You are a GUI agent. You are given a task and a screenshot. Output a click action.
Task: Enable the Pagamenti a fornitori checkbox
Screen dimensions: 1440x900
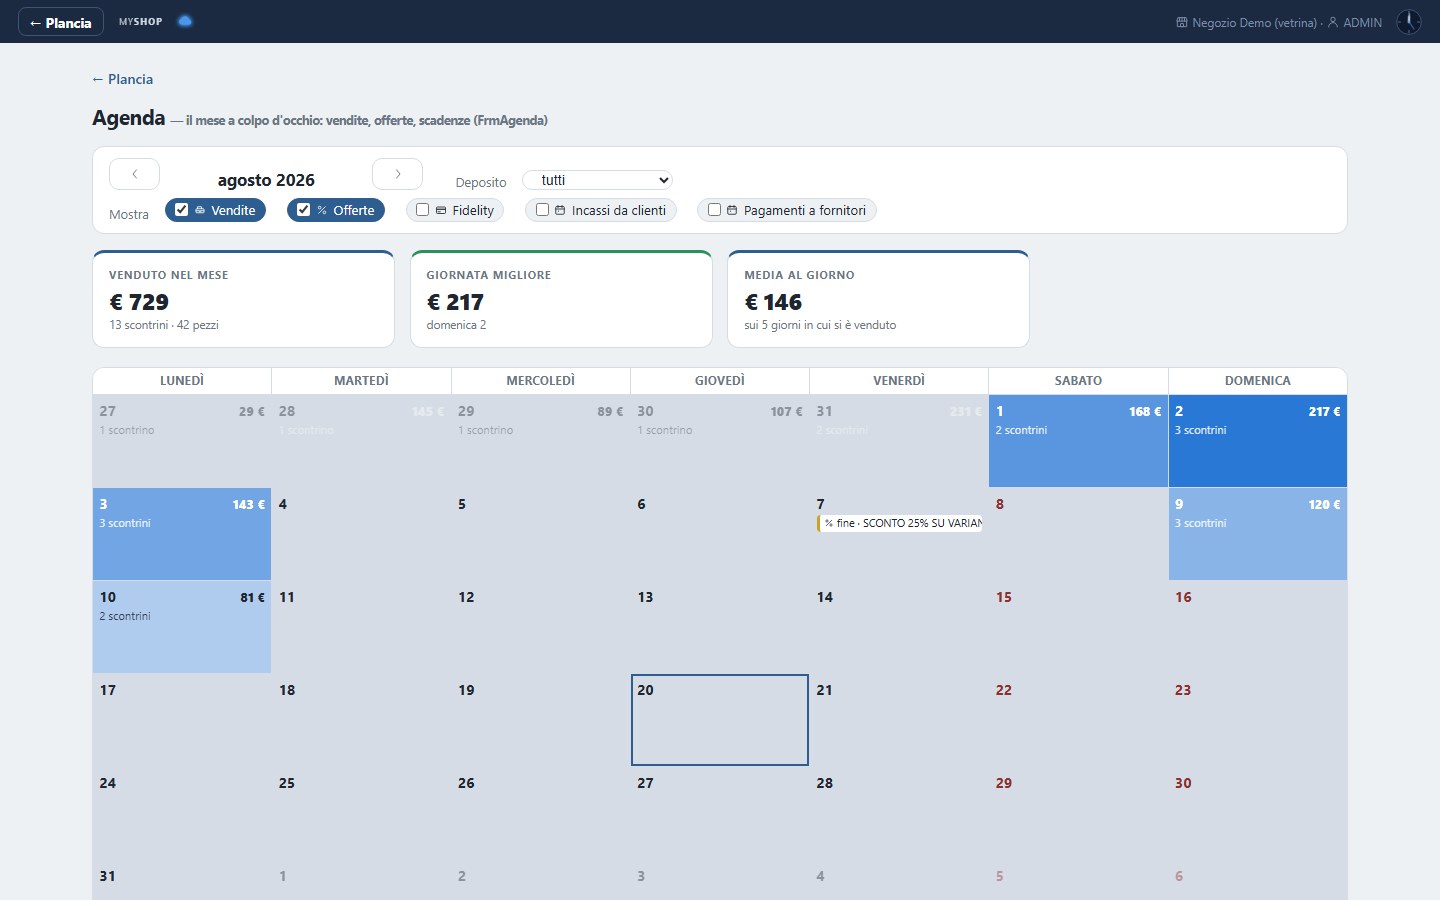[x=714, y=210]
